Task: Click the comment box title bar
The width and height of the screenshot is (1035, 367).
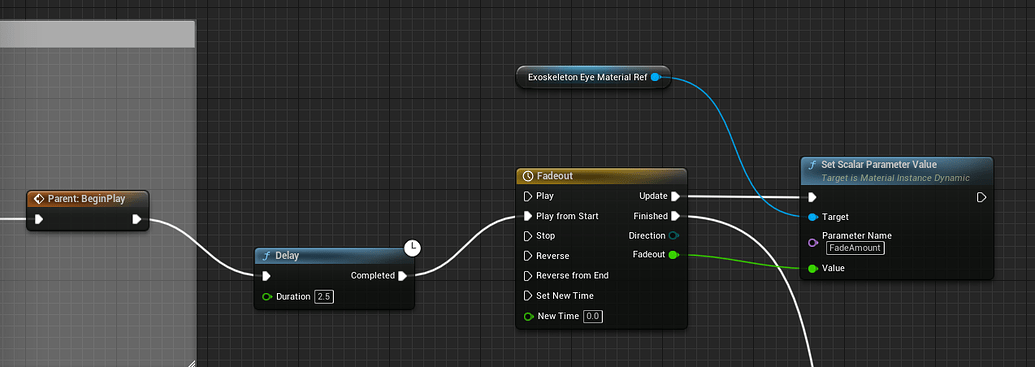Action: coord(98,34)
